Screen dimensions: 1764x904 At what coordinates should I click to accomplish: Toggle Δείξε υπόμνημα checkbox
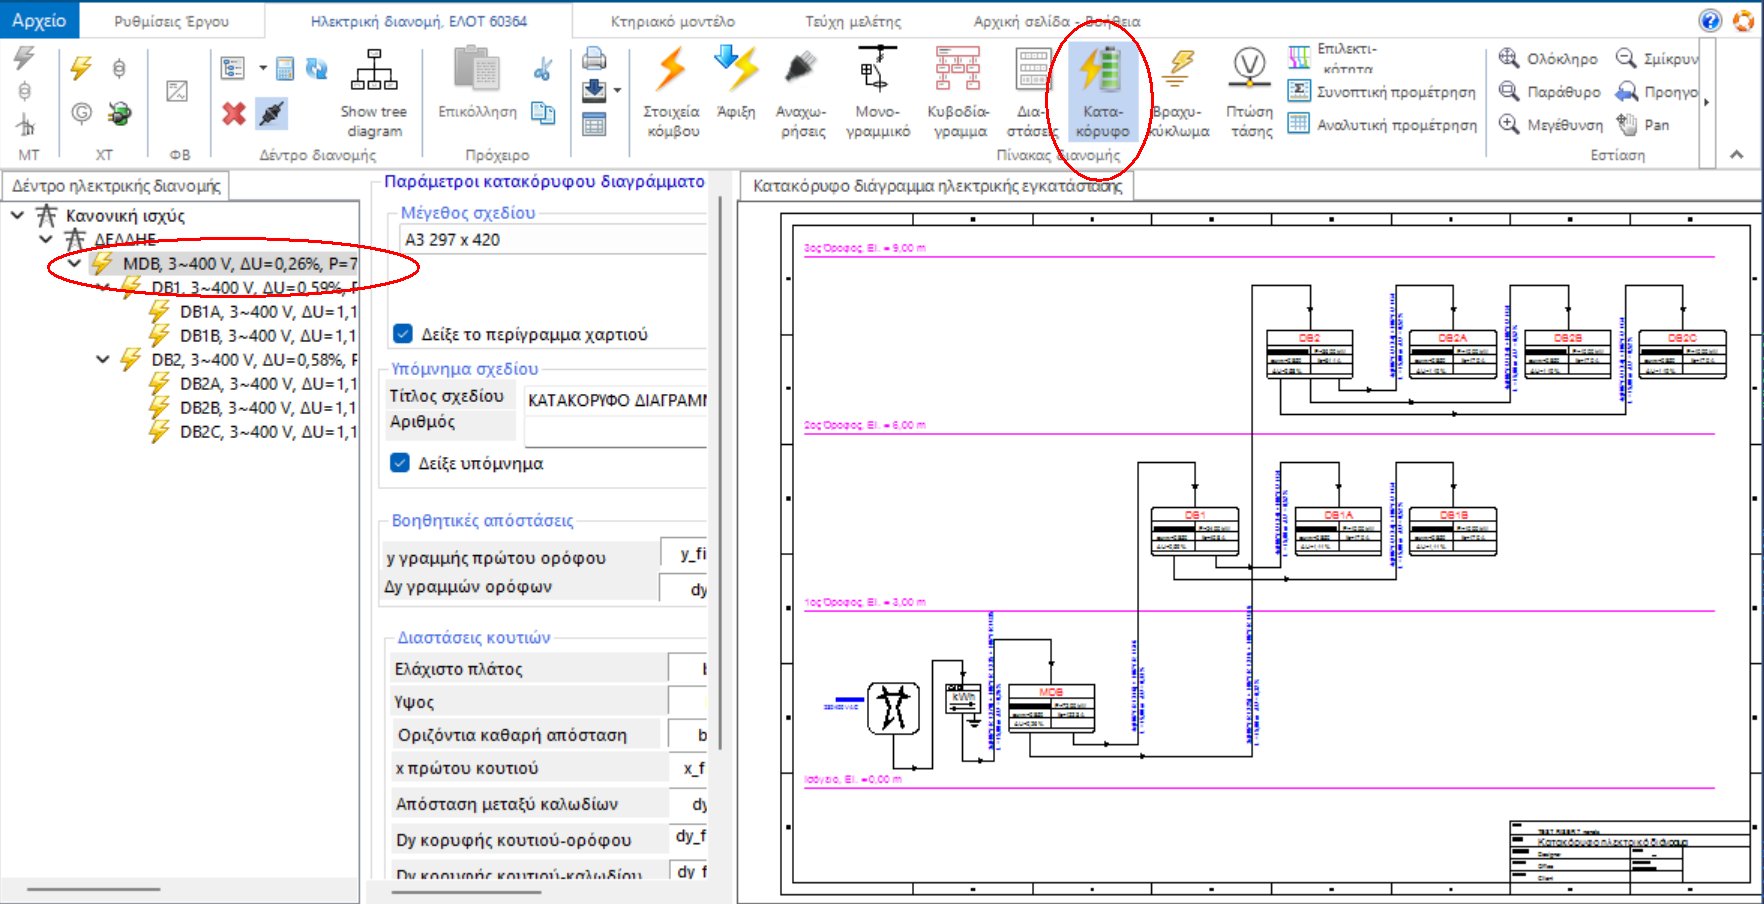pyautogui.click(x=400, y=463)
